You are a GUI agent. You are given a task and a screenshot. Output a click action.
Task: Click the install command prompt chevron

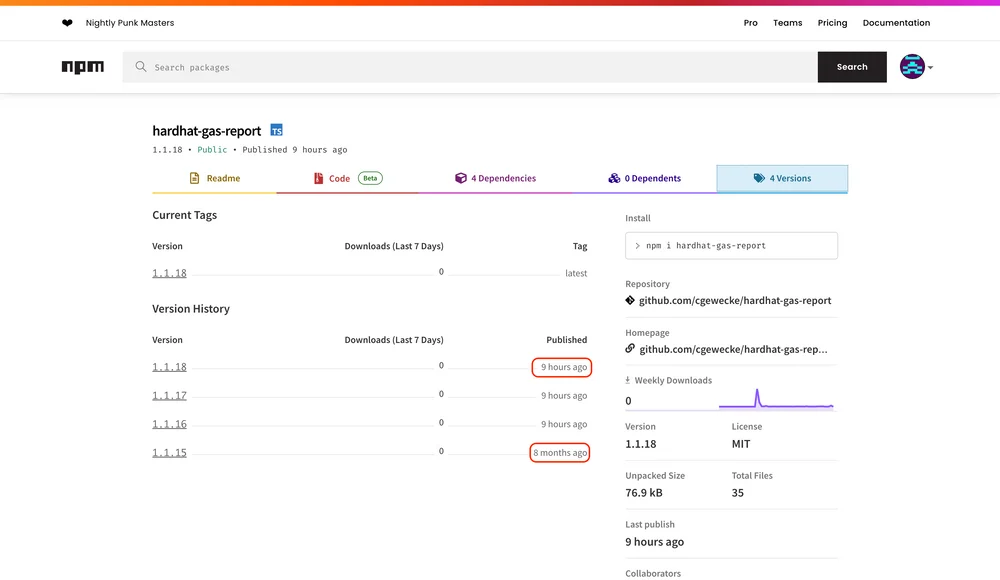pyautogui.click(x=637, y=246)
